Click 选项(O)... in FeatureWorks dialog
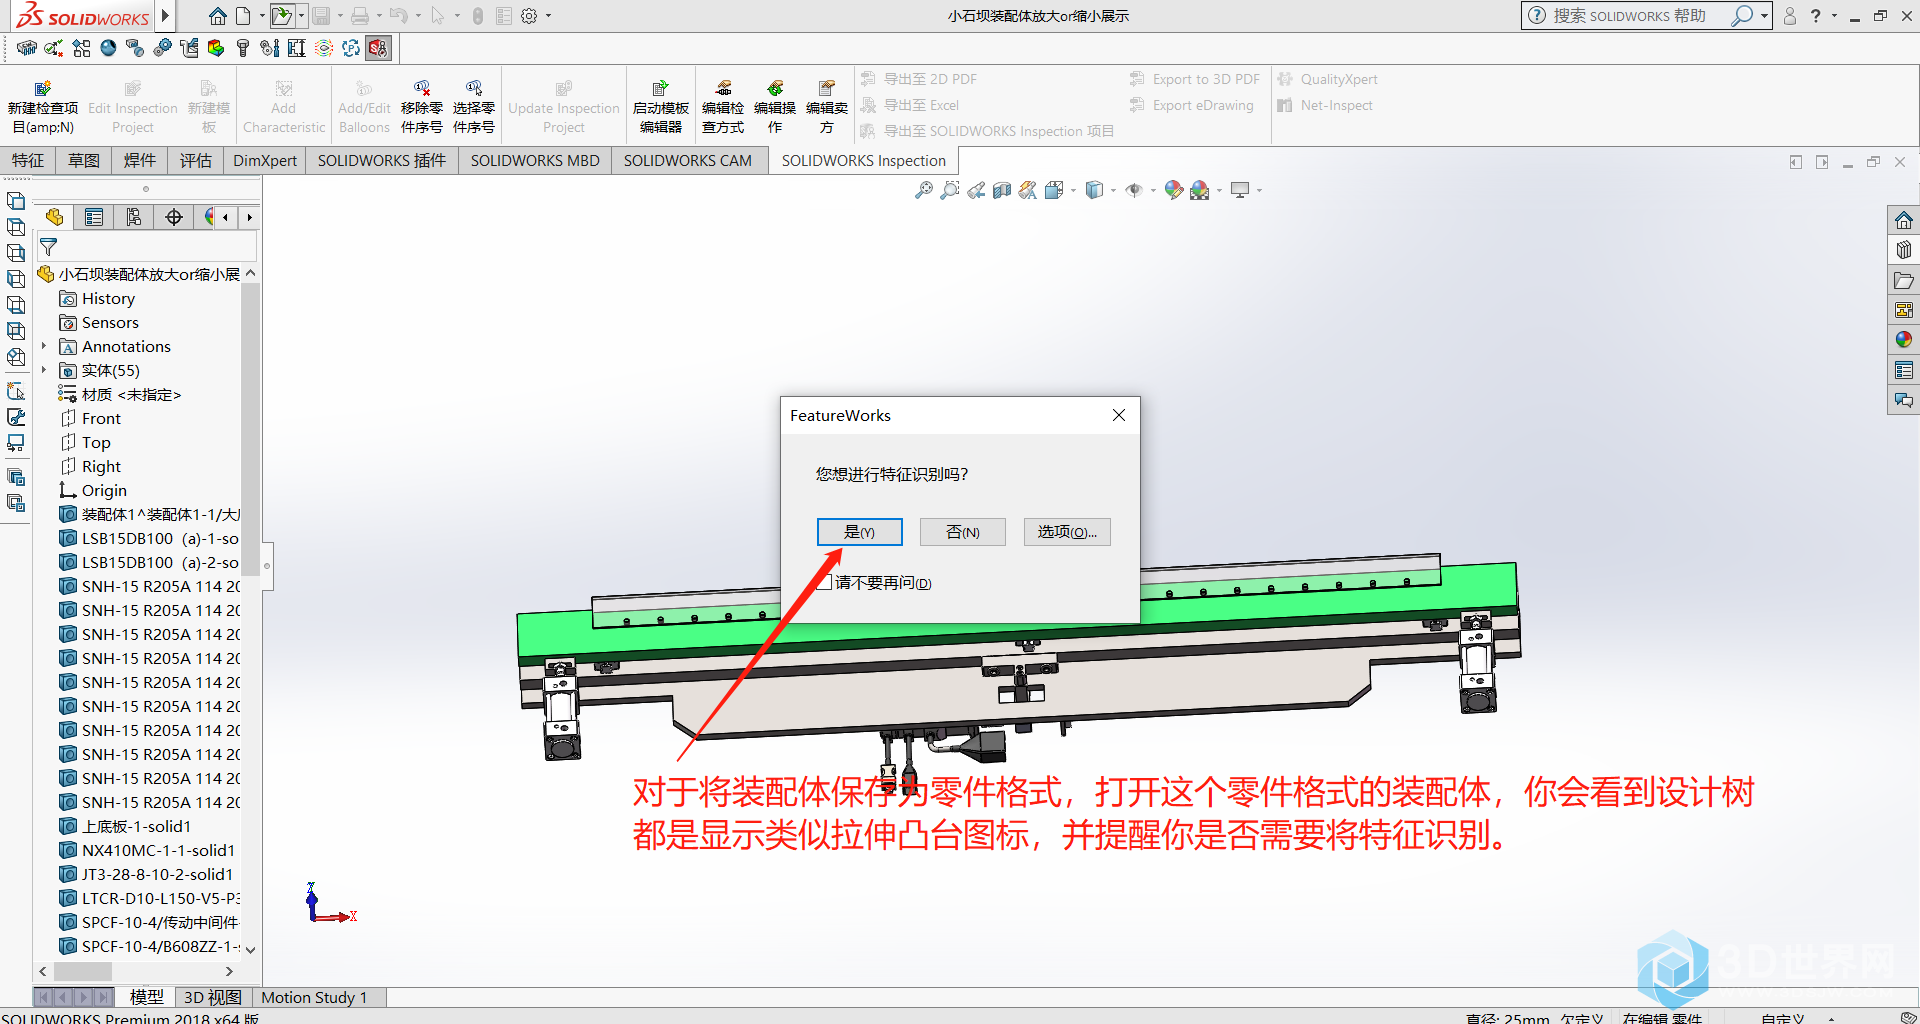 (x=1067, y=532)
